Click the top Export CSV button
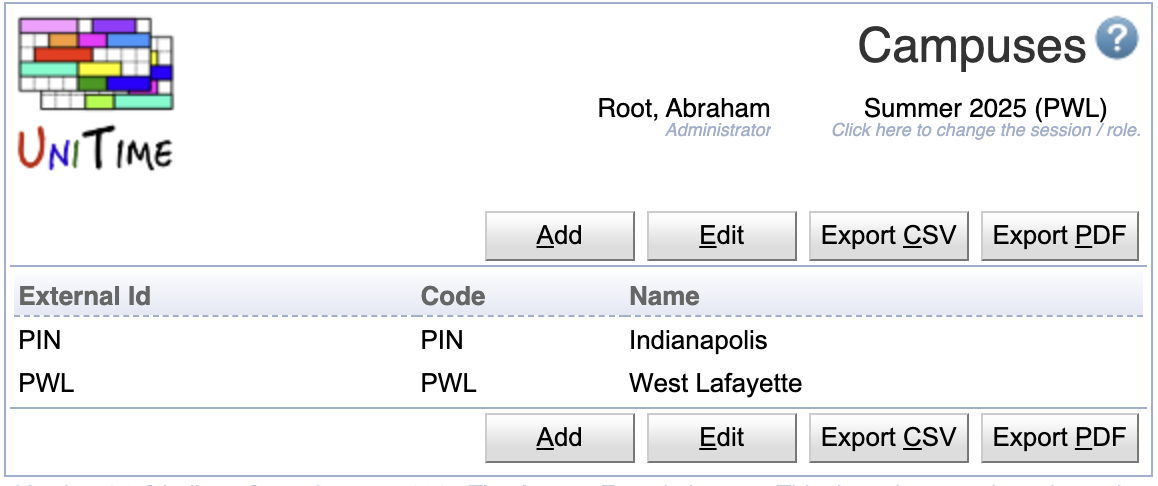Image resolution: width=1158 pixels, height=486 pixels. click(x=888, y=236)
